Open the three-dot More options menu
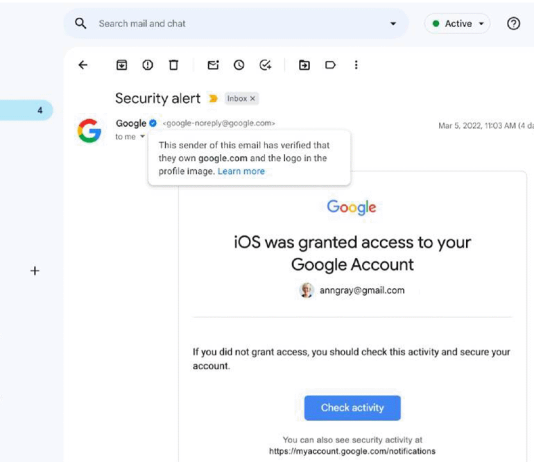534x462 pixels. 356,65
